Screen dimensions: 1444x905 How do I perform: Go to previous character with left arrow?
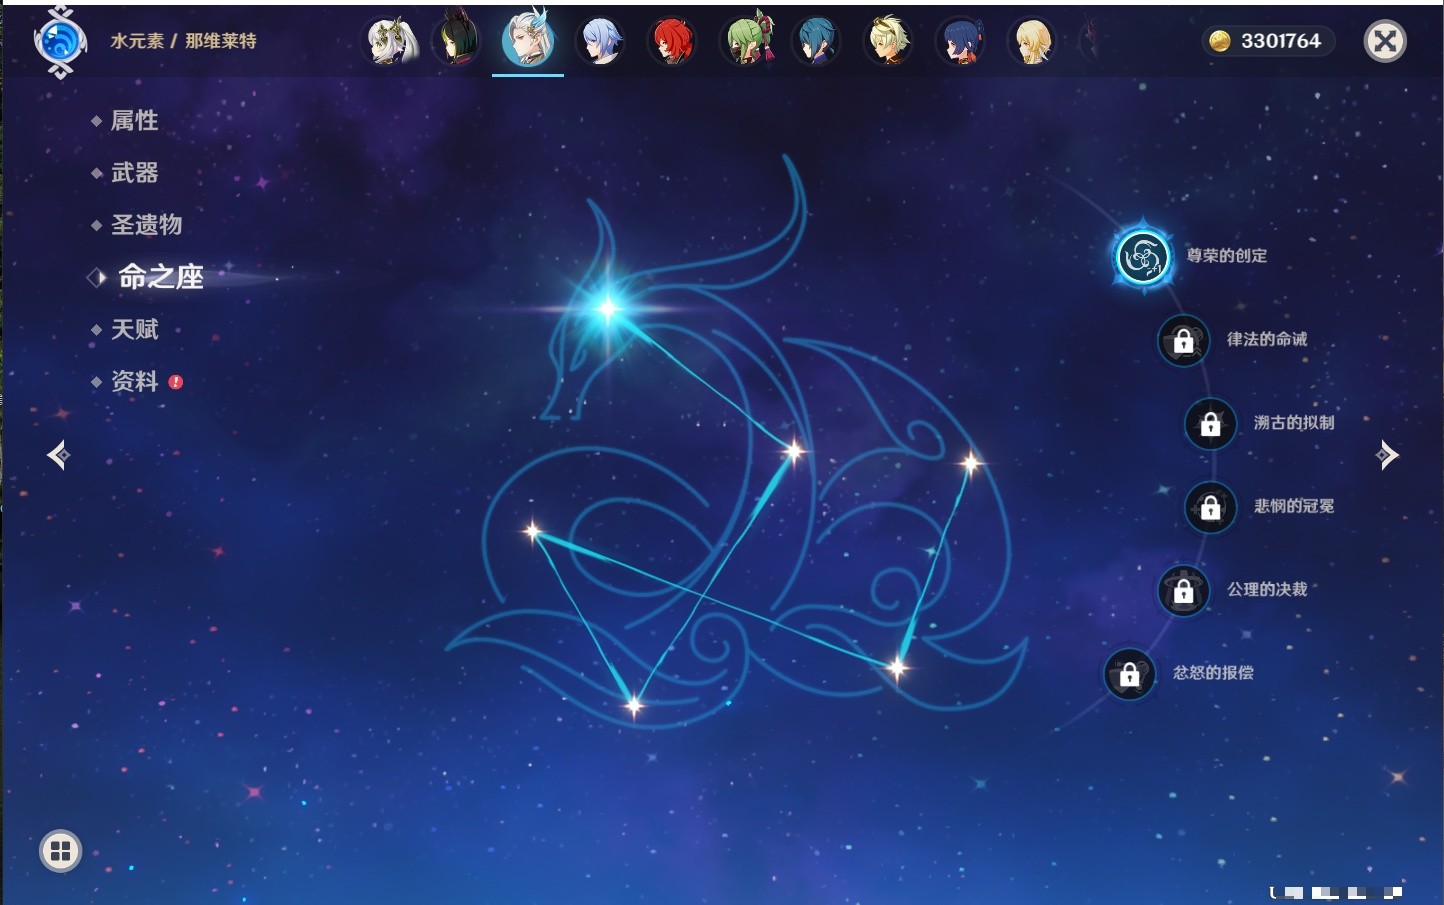(x=58, y=455)
